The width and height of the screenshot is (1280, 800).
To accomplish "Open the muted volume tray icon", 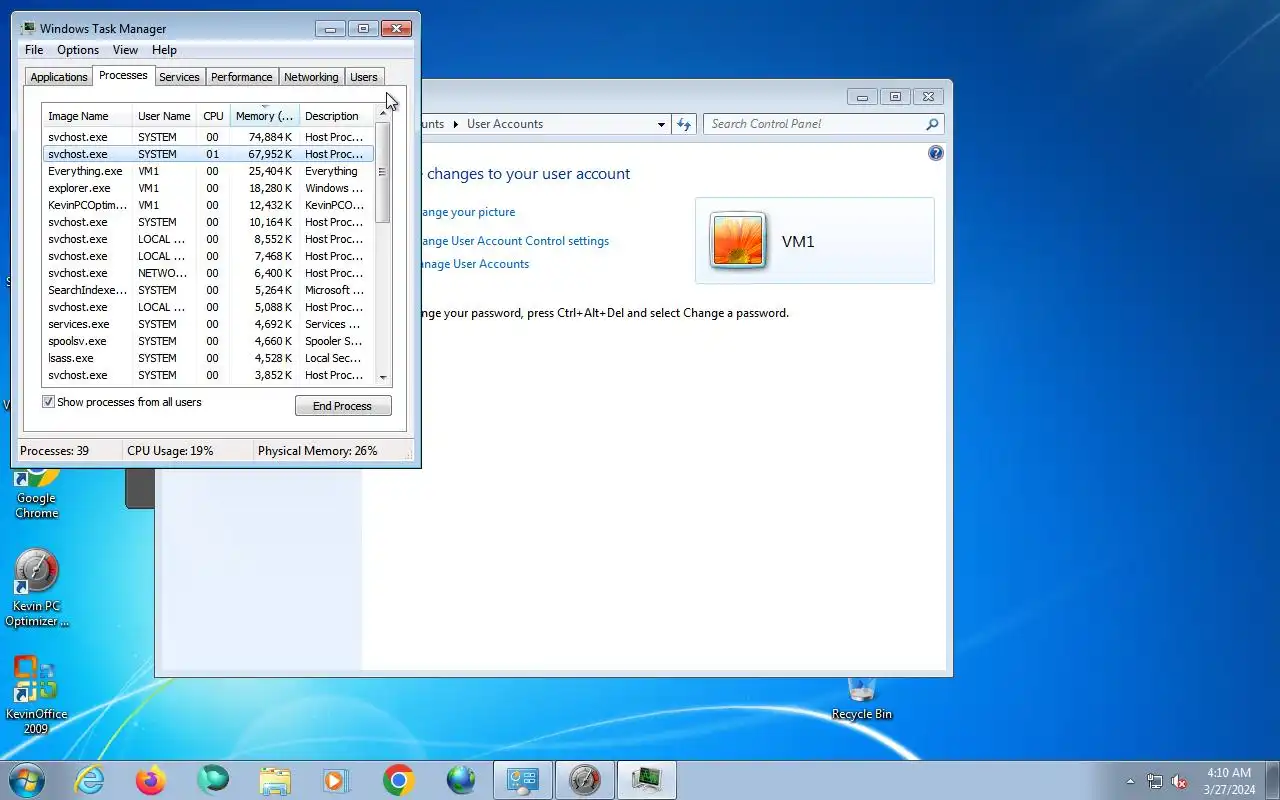I will click(1180, 781).
